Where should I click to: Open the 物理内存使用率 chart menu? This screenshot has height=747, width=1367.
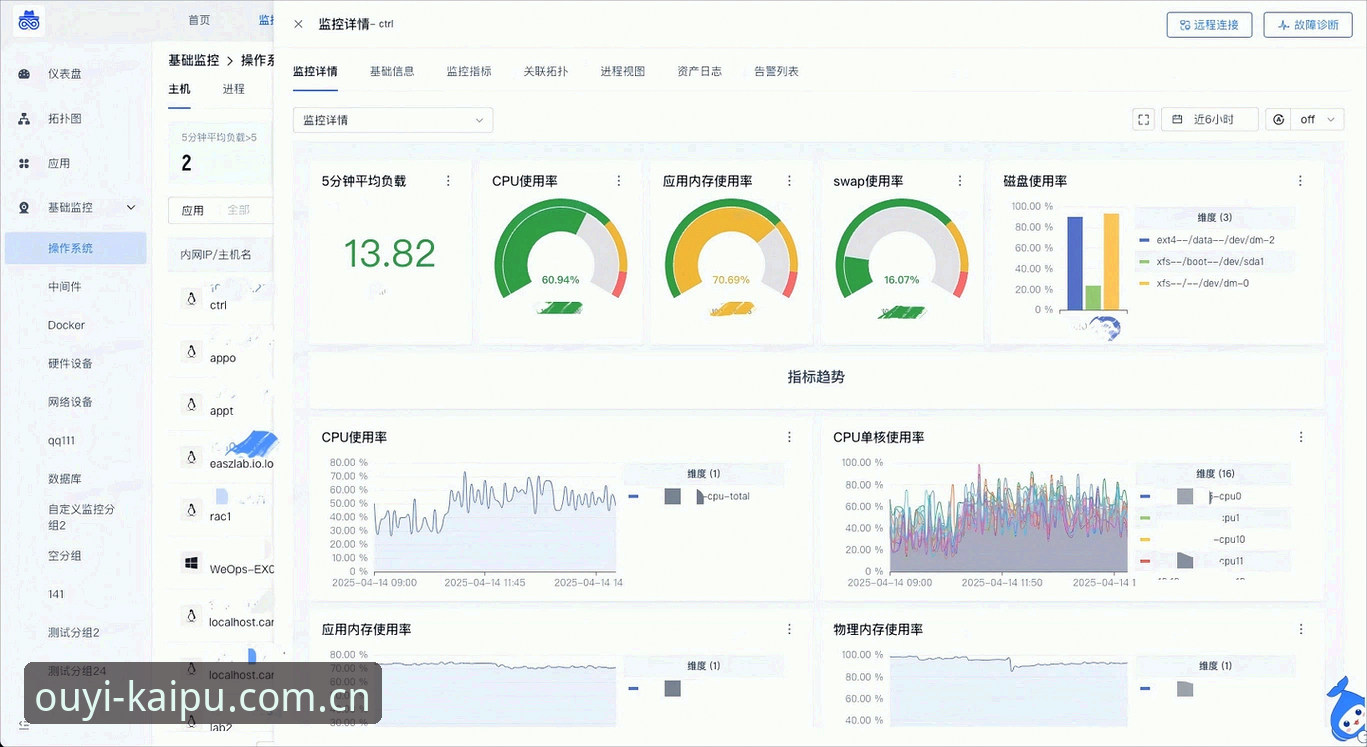1301,629
